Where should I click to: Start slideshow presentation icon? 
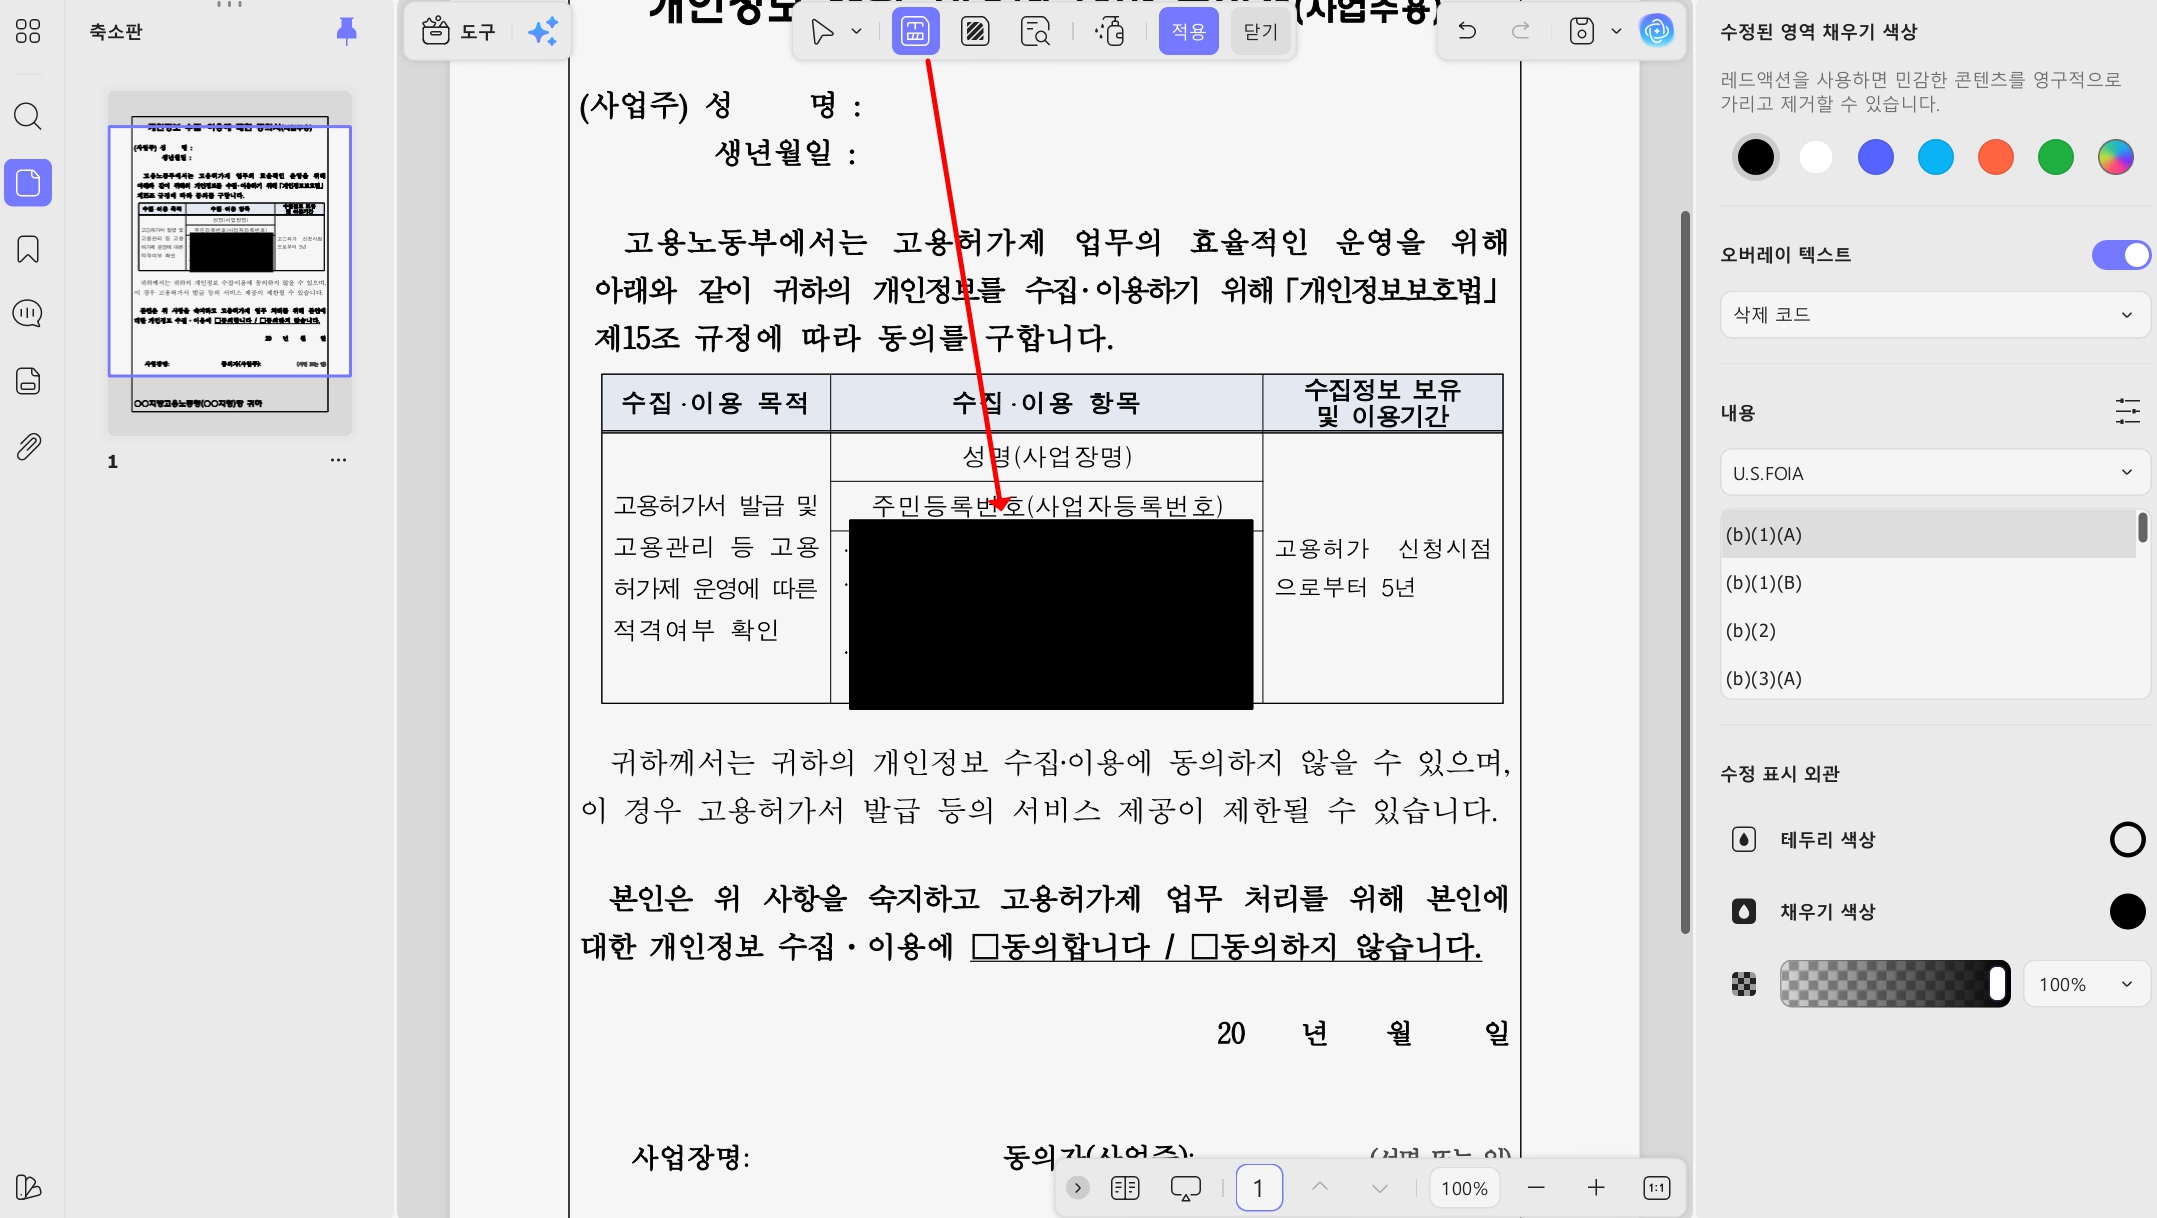pyautogui.click(x=1186, y=1188)
